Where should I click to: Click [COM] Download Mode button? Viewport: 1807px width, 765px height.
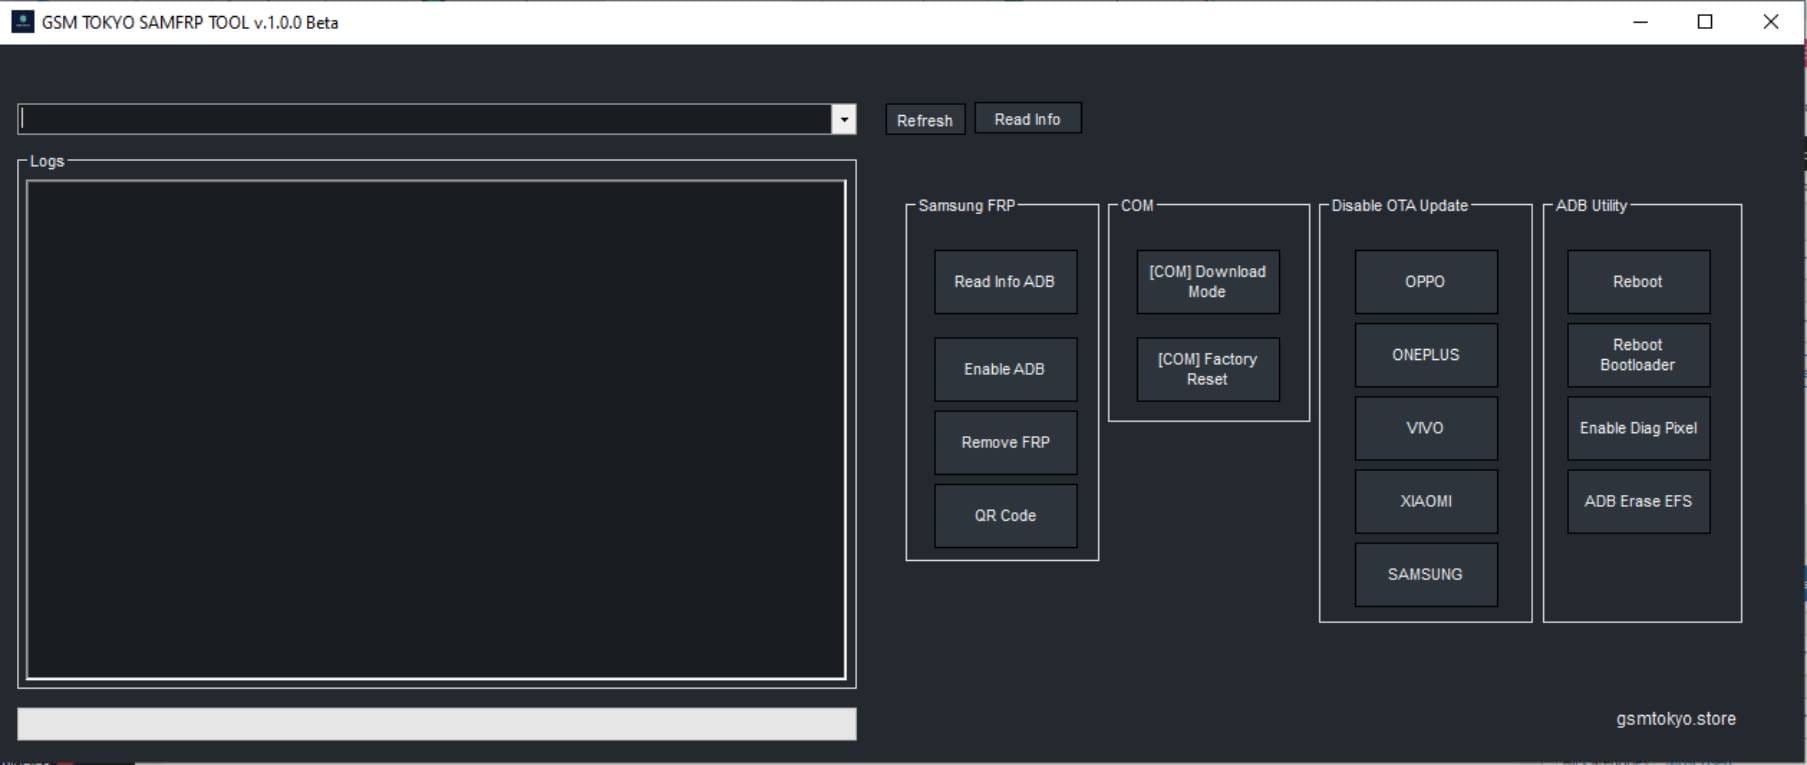coord(1207,282)
